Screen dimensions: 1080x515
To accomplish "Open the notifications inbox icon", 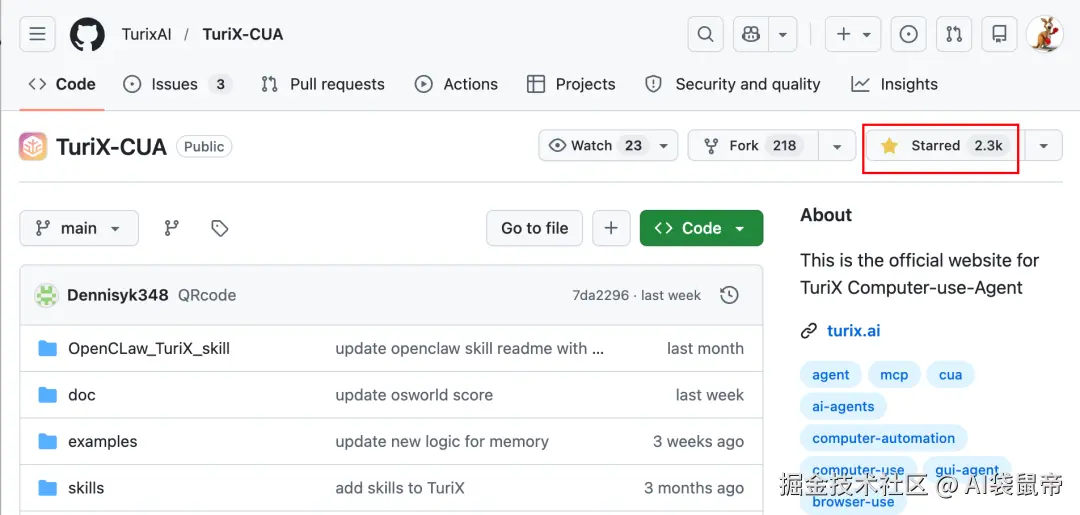I will 999,34.
